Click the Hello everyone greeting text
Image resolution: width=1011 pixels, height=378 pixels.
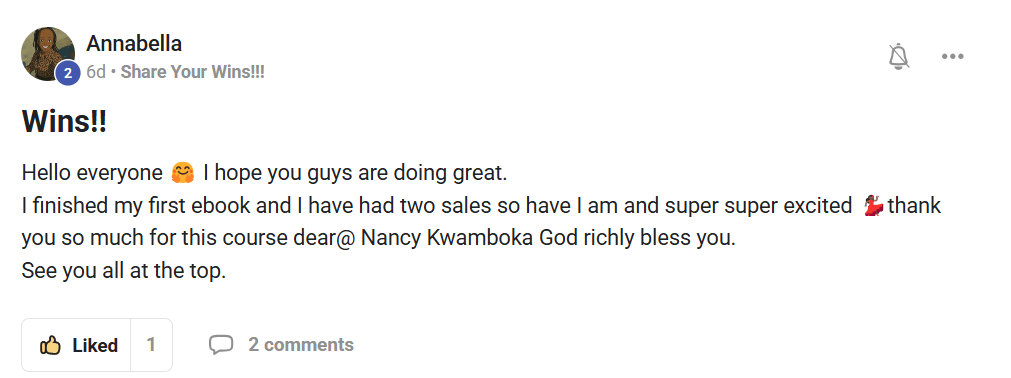pyautogui.click(x=92, y=174)
